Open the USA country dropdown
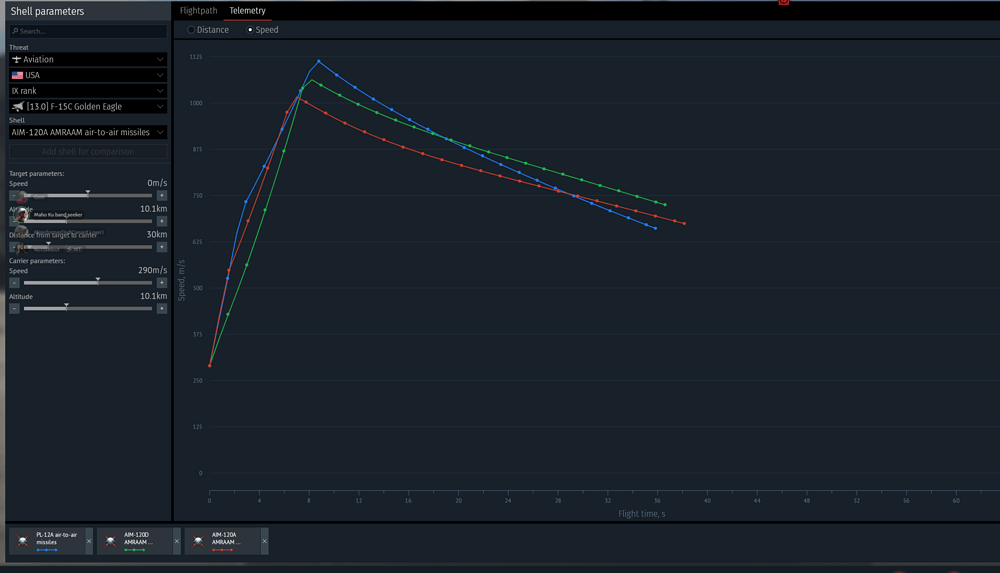1000x573 pixels. click(x=88, y=75)
